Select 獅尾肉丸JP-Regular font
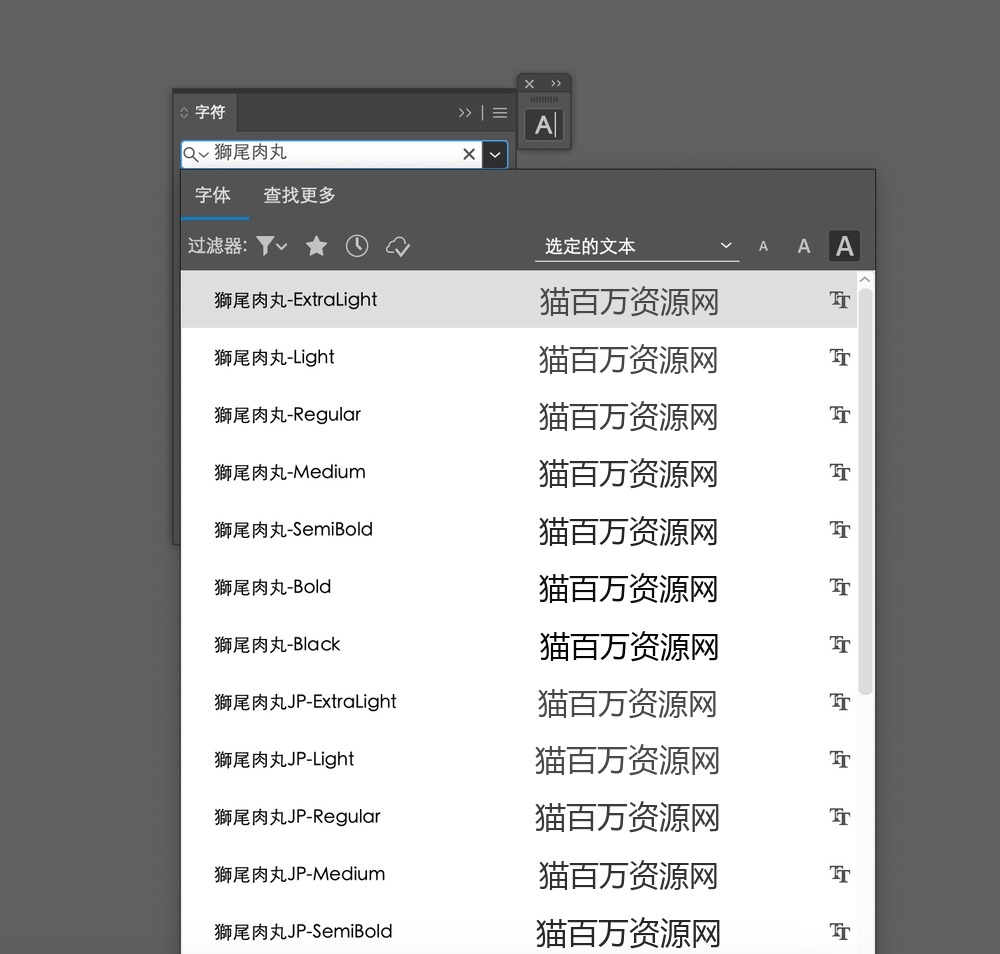Screen dimensions: 1000x954 (519, 816)
